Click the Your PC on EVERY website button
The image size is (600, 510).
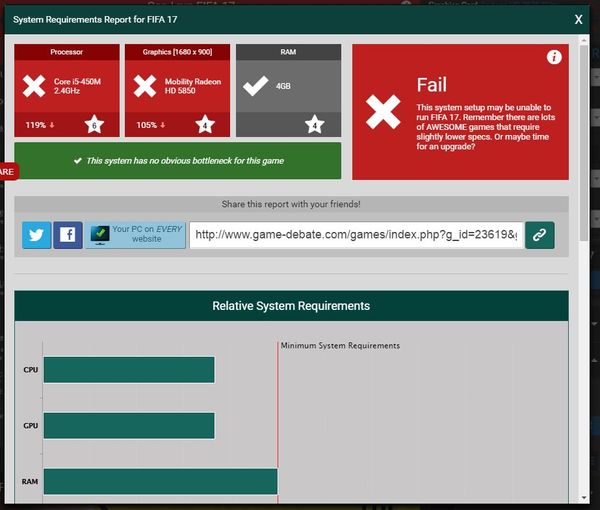135,235
